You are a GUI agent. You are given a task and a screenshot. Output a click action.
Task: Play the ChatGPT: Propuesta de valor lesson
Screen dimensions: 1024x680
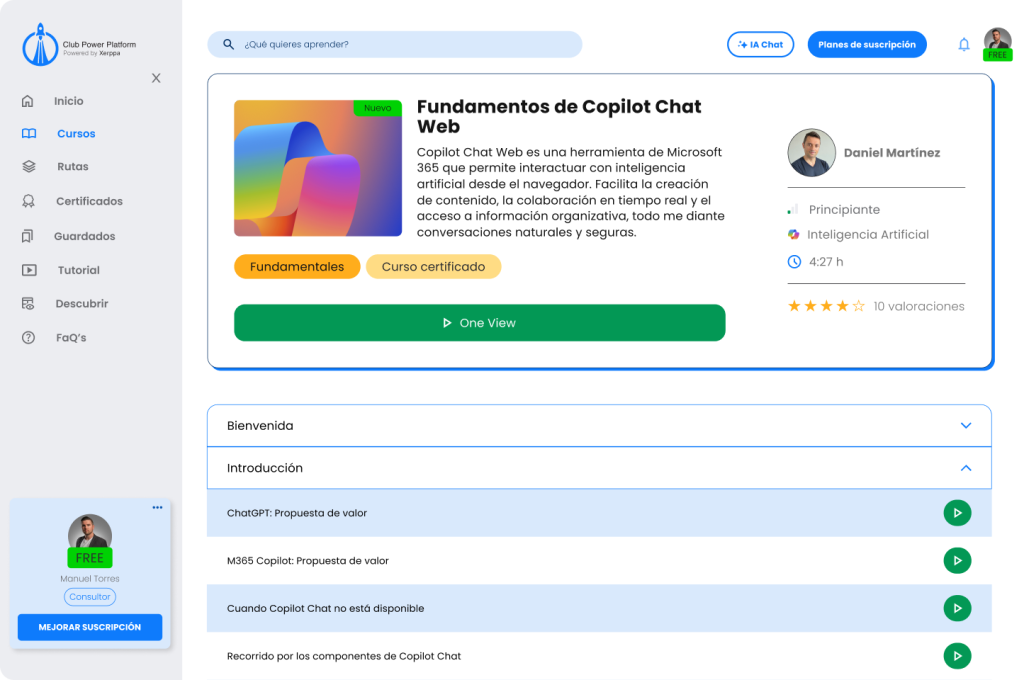[957, 513]
